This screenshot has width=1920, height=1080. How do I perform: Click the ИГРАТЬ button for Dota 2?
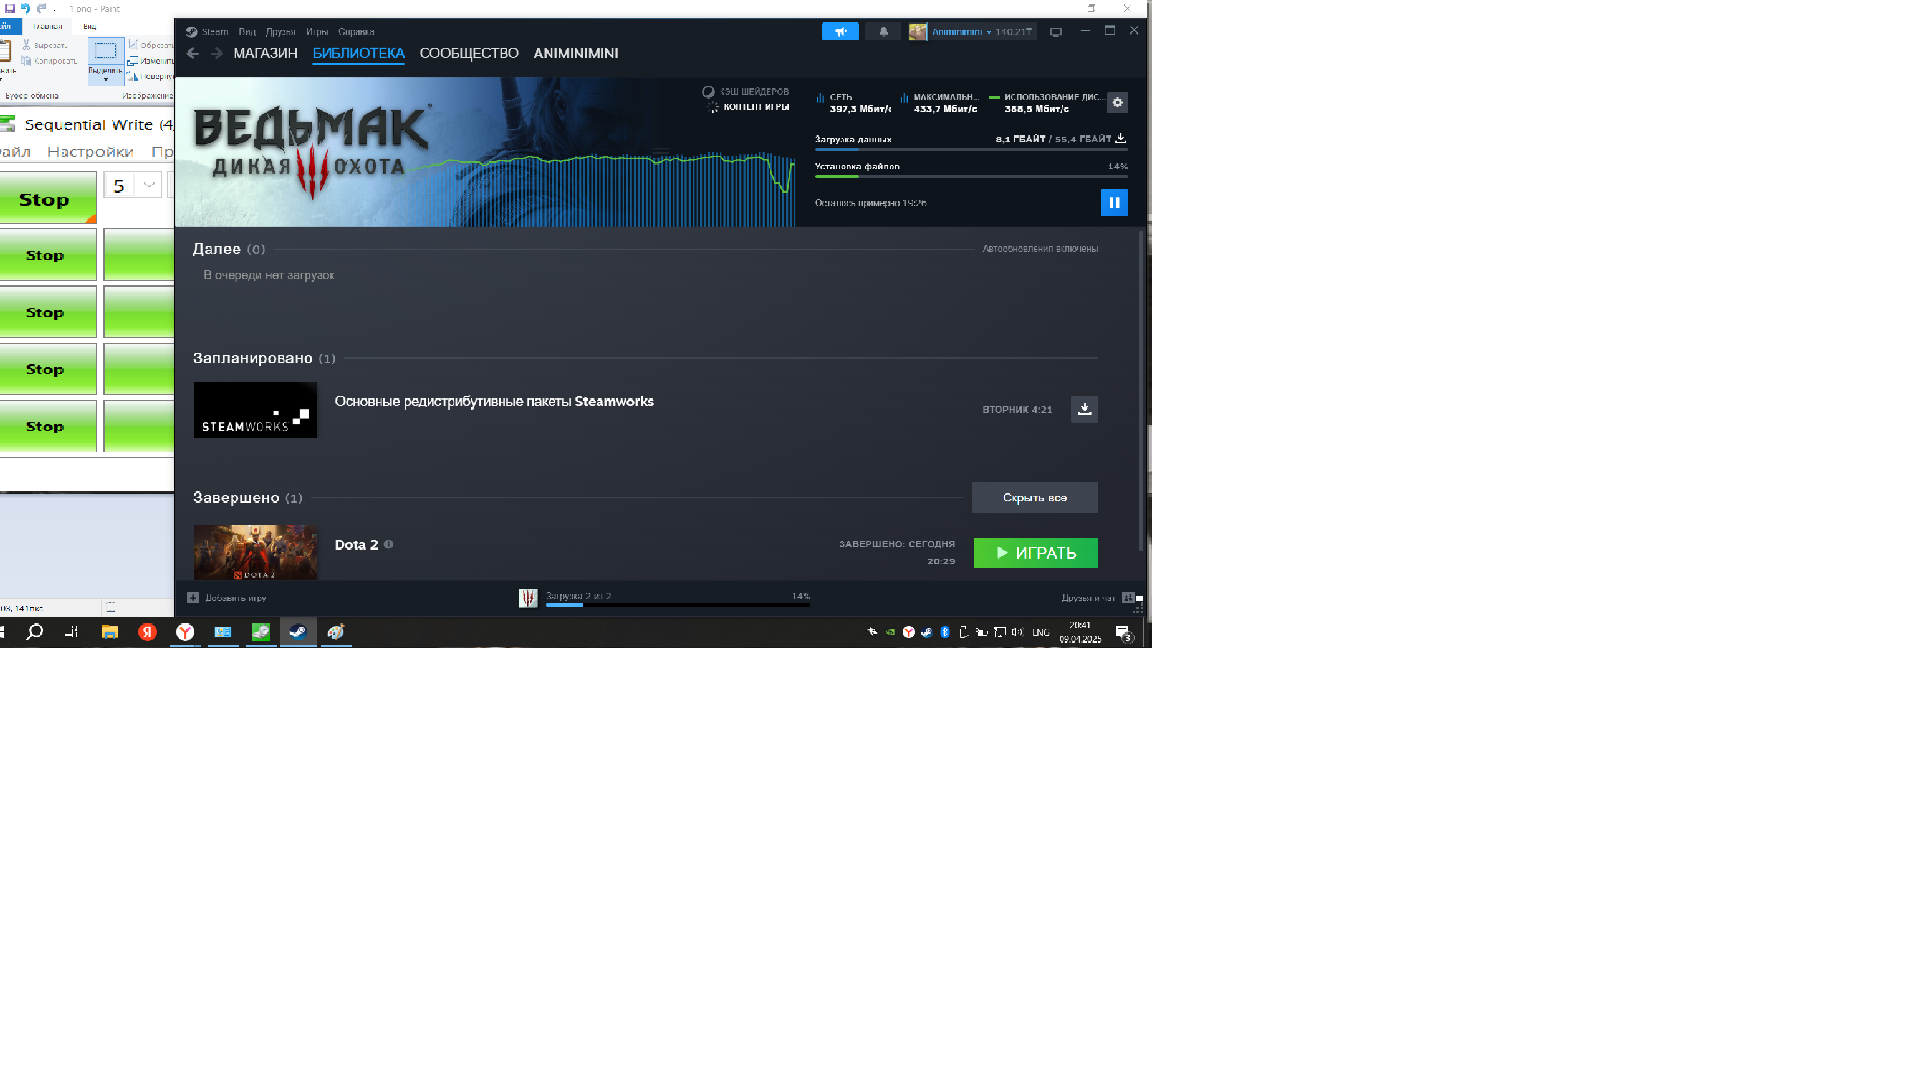1035,553
